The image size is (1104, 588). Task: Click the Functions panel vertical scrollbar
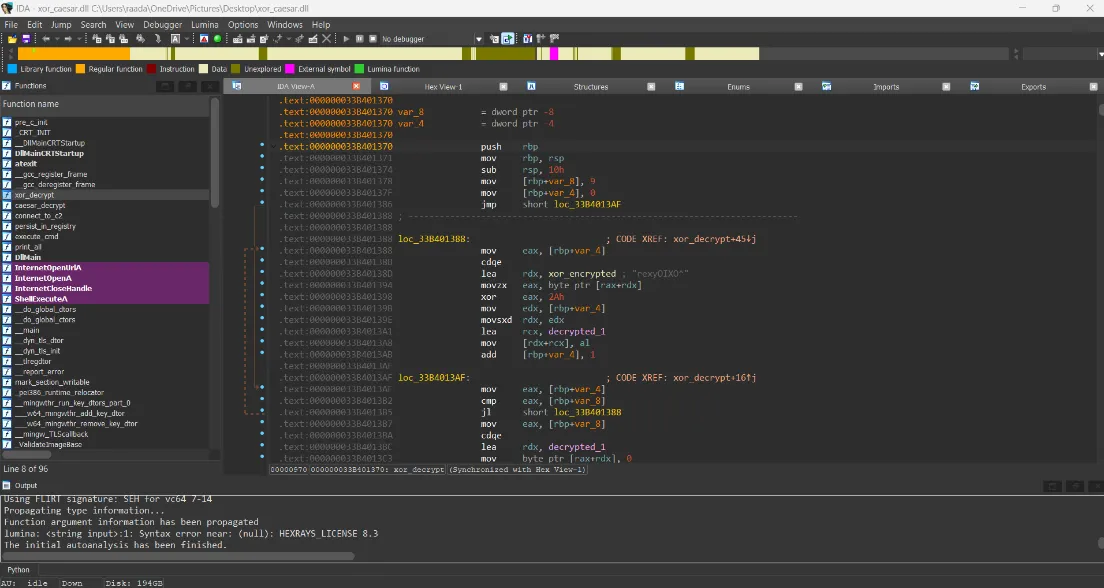point(215,153)
